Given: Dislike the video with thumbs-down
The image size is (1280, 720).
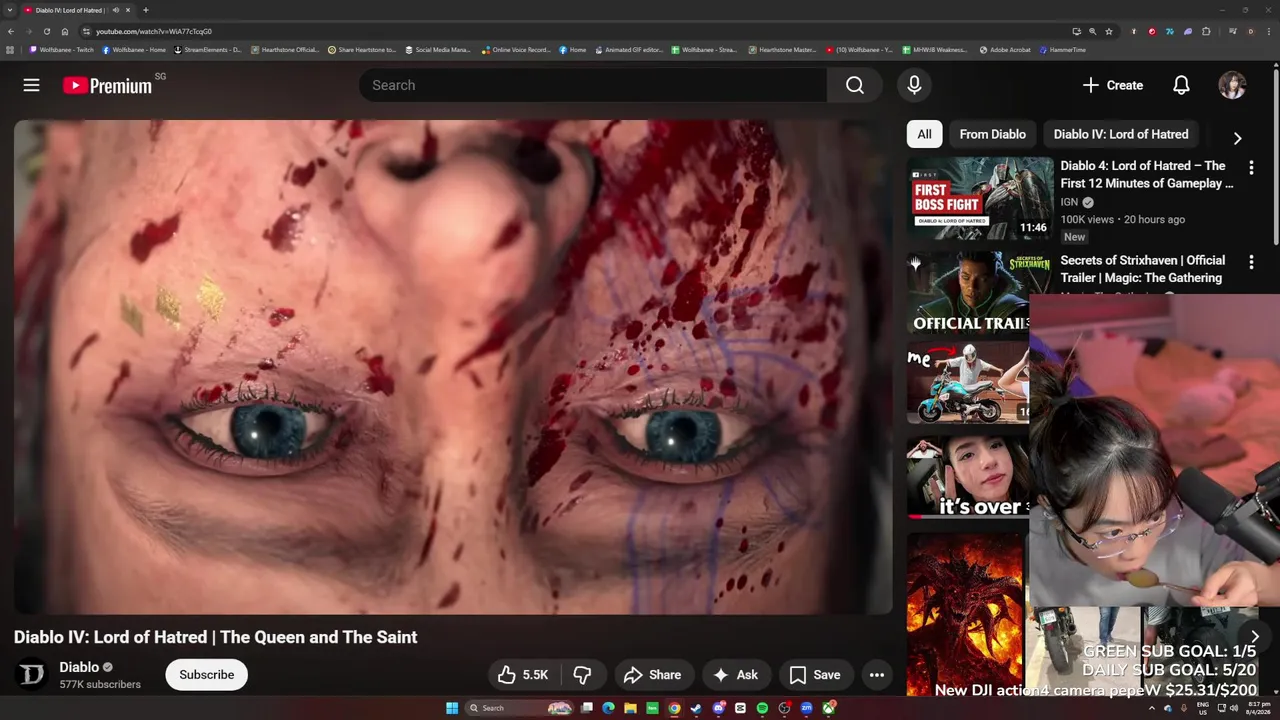Looking at the screenshot, I should pyautogui.click(x=583, y=675).
